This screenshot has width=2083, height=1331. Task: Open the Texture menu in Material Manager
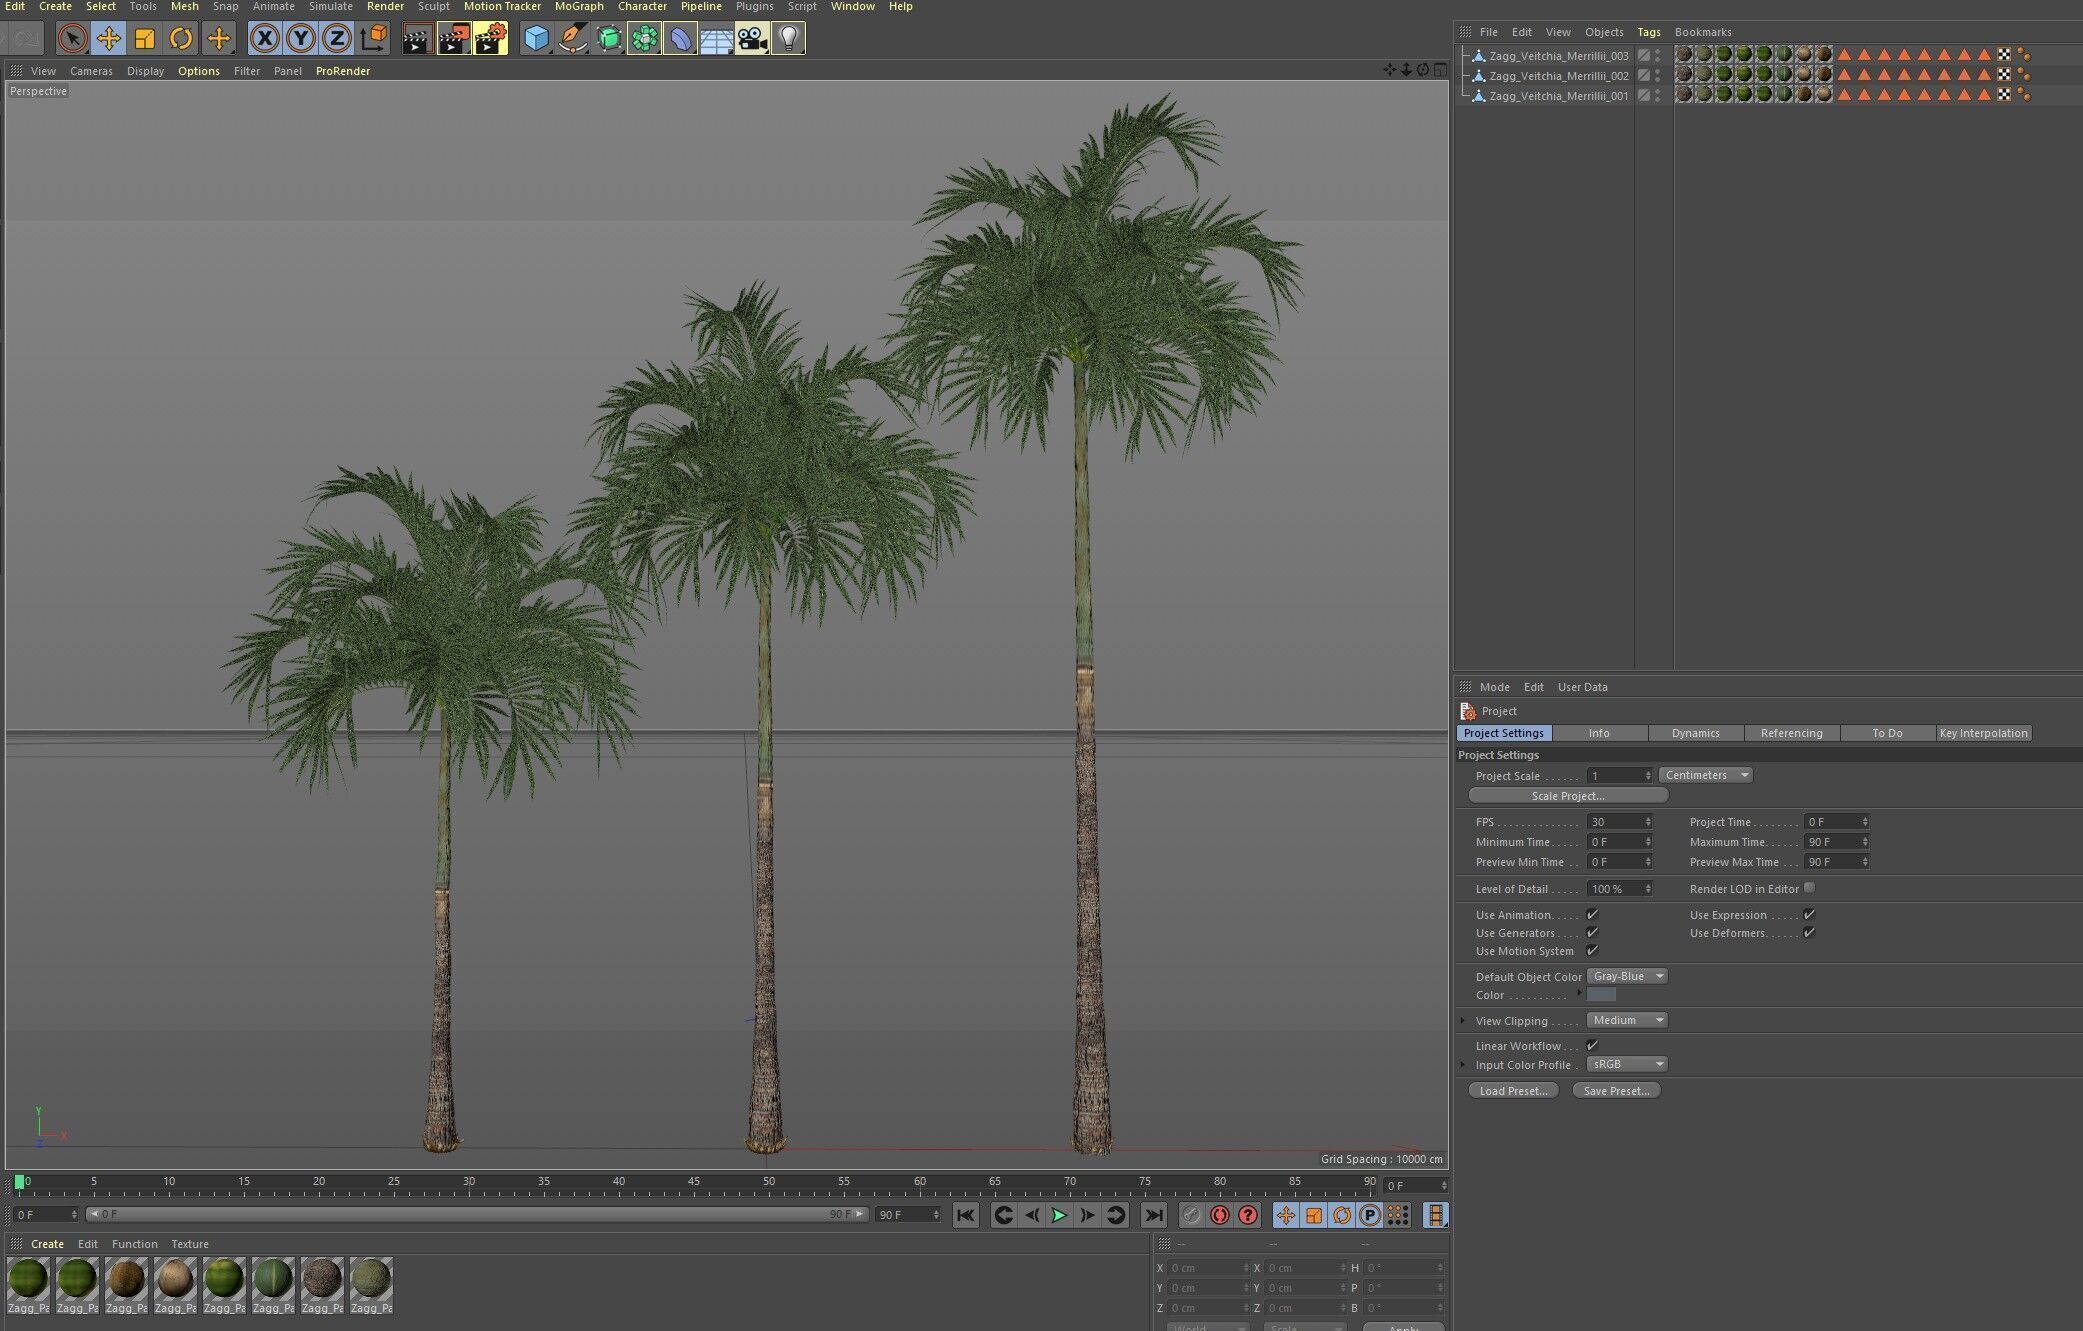click(190, 1244)
